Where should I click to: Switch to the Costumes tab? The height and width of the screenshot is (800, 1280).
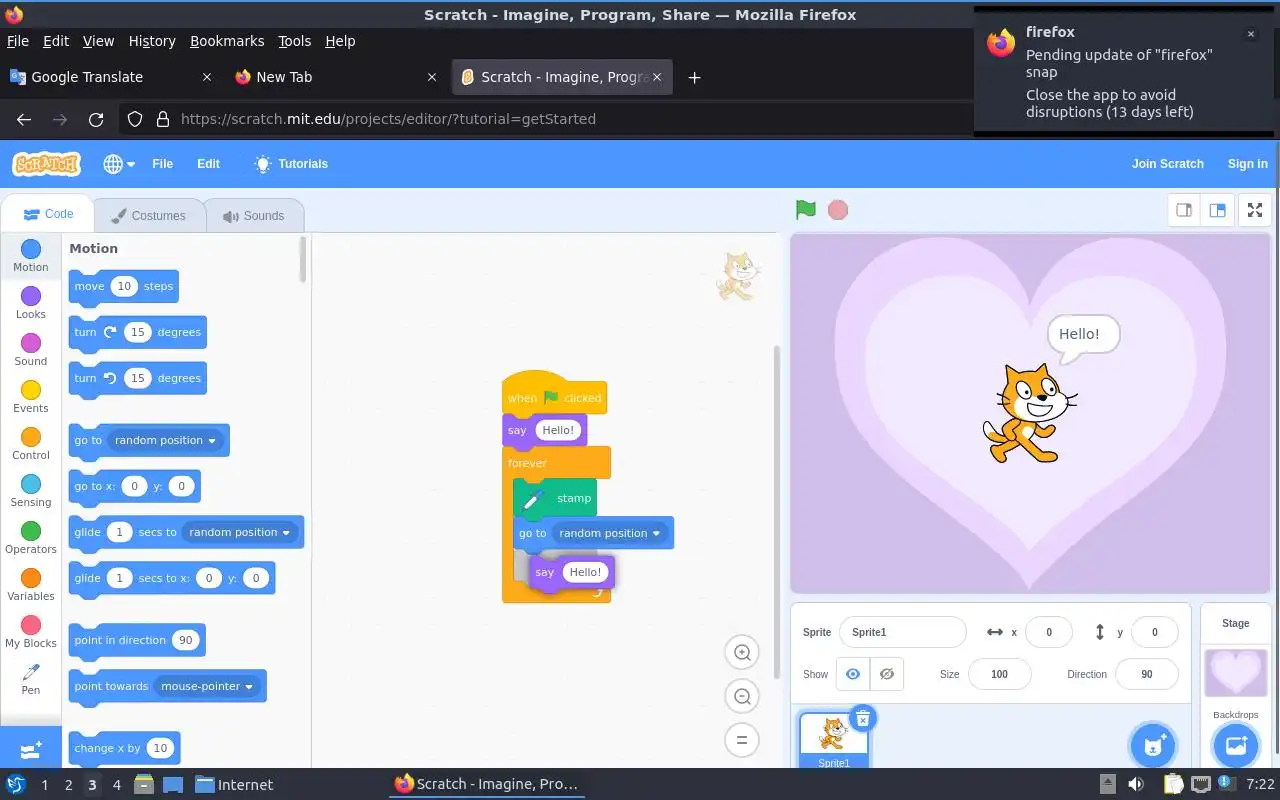point(148,216)
